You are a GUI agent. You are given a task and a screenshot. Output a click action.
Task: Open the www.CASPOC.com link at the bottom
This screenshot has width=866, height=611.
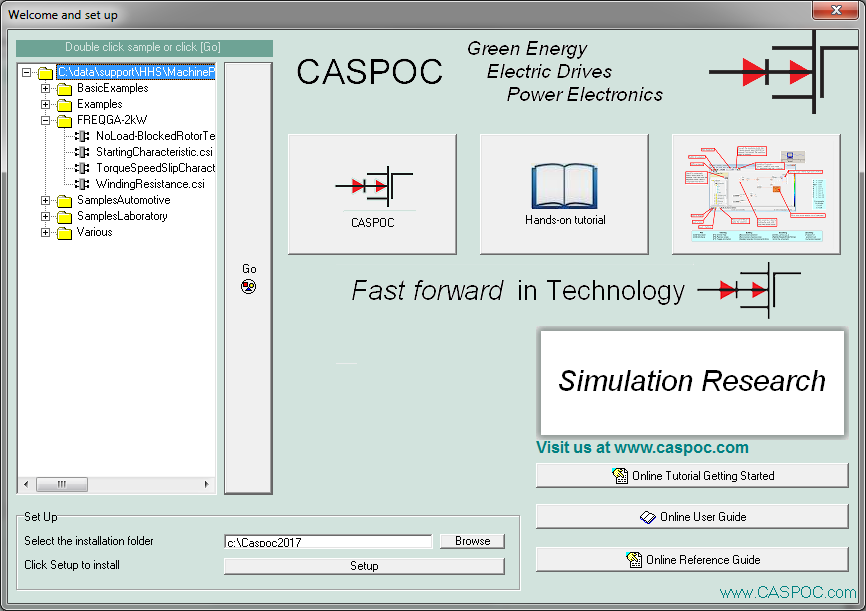point(788,592)
